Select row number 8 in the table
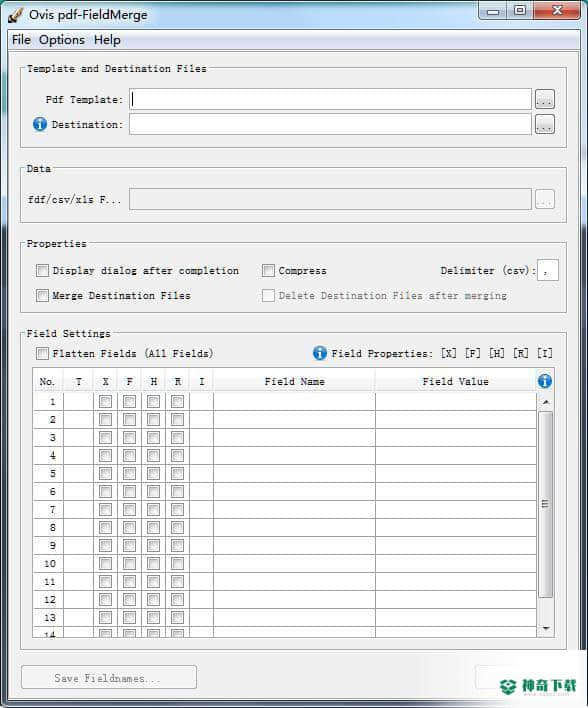 (x=49, y=527)
